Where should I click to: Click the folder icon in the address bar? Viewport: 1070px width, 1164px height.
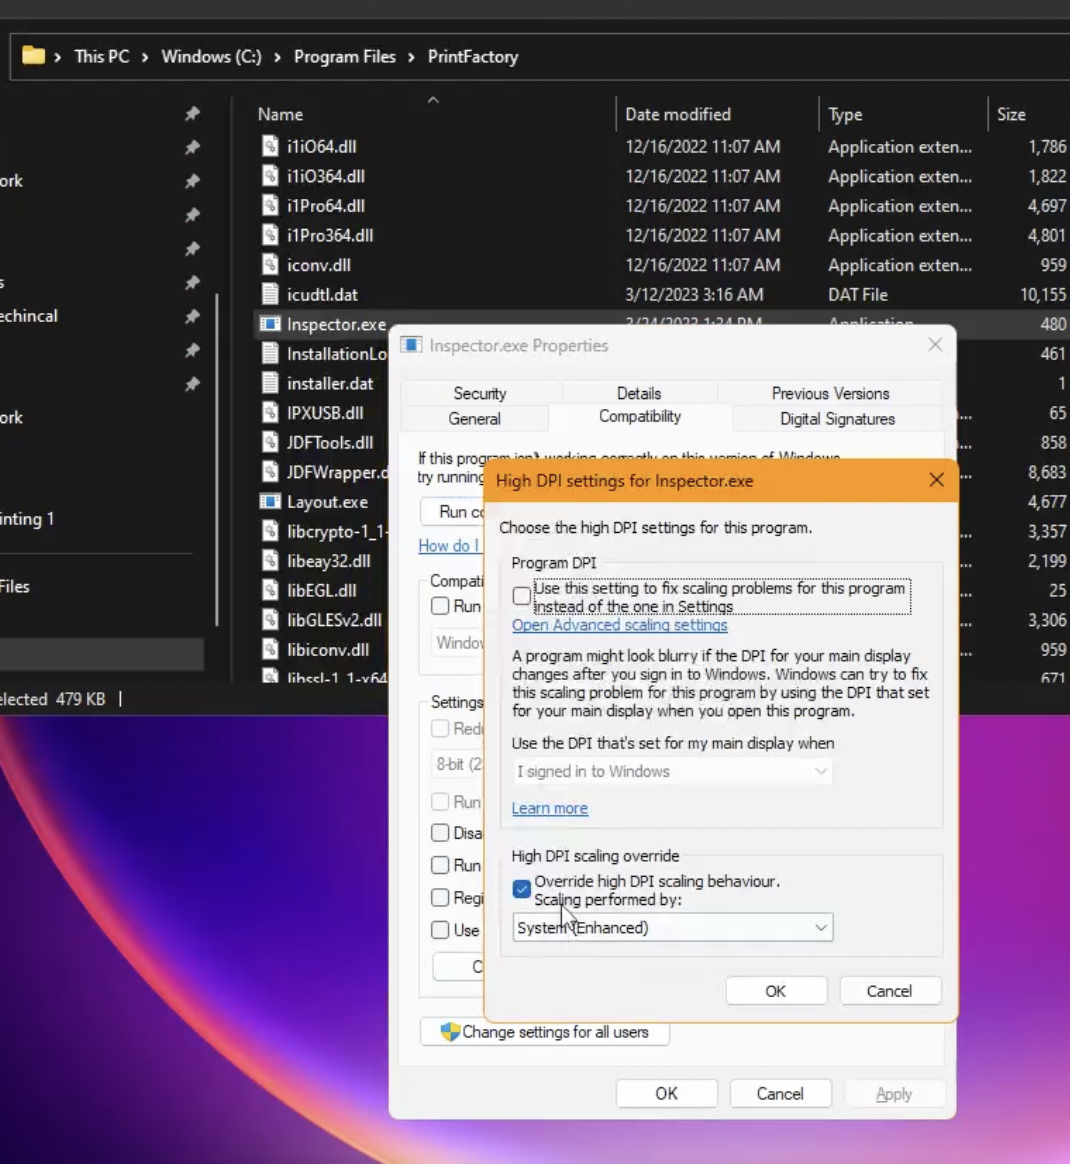click(33, 56)
